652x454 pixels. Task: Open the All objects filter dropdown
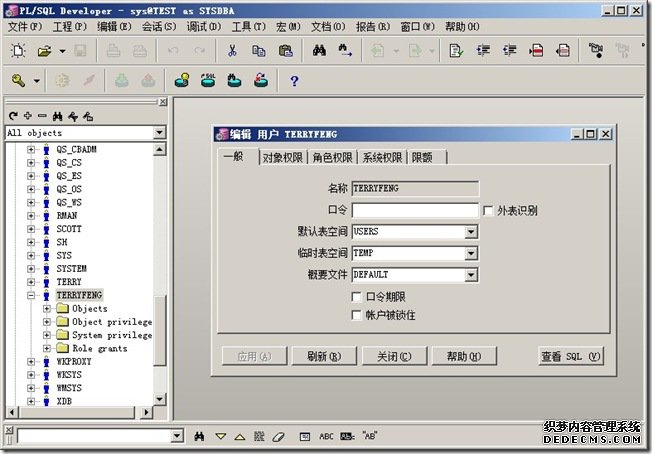coord(159,133)
